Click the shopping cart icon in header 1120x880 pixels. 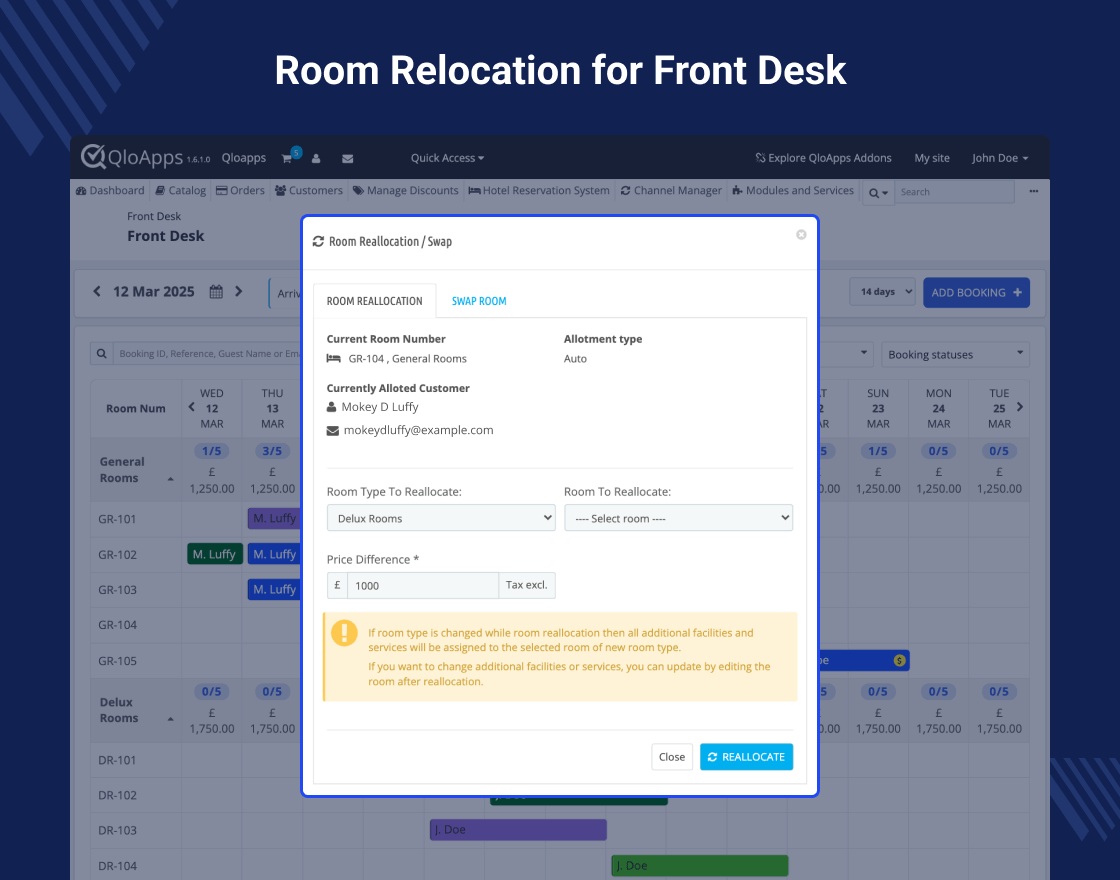pos(288,158)
